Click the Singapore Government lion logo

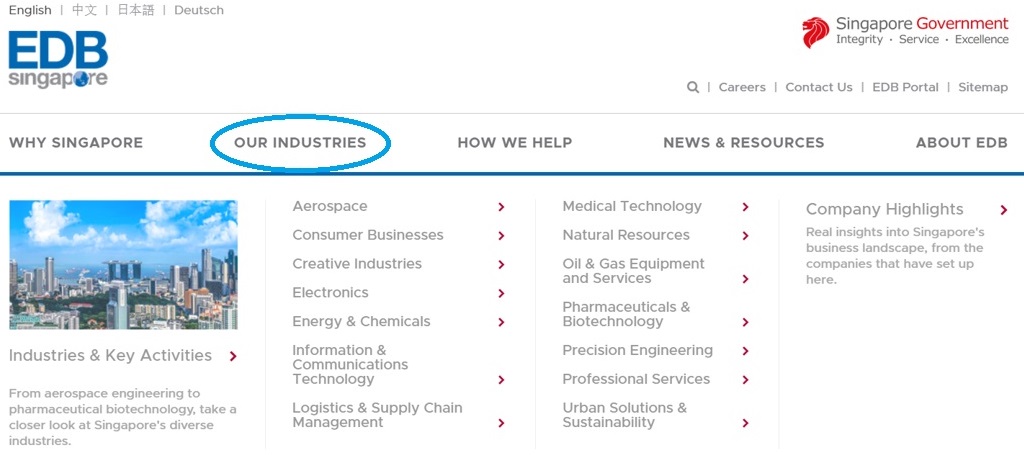click(x=815, y=32)
